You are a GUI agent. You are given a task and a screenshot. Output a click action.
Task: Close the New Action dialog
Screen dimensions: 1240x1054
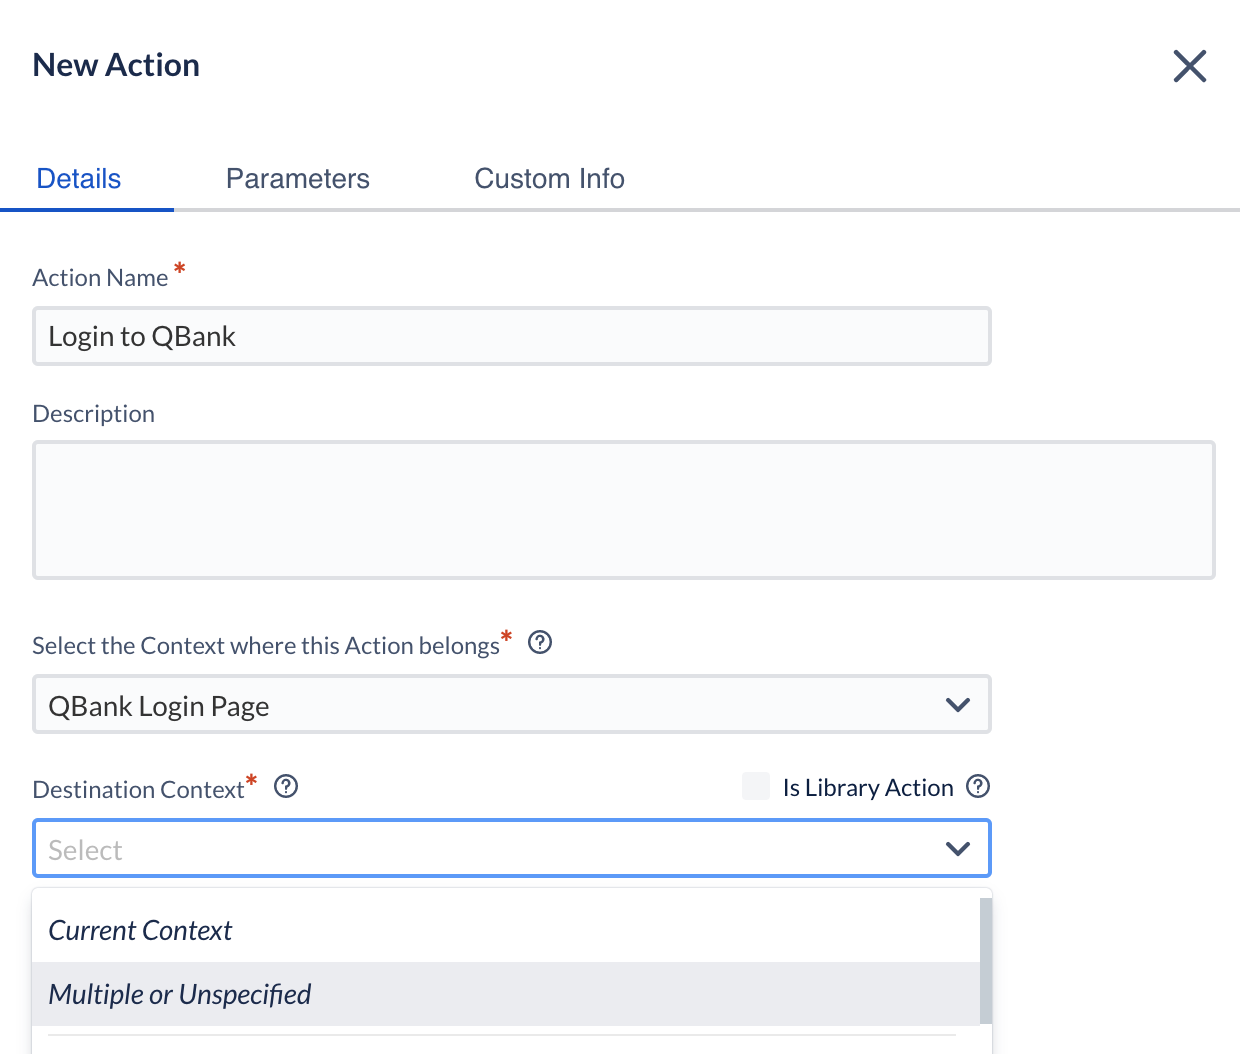coord(1189,66)
